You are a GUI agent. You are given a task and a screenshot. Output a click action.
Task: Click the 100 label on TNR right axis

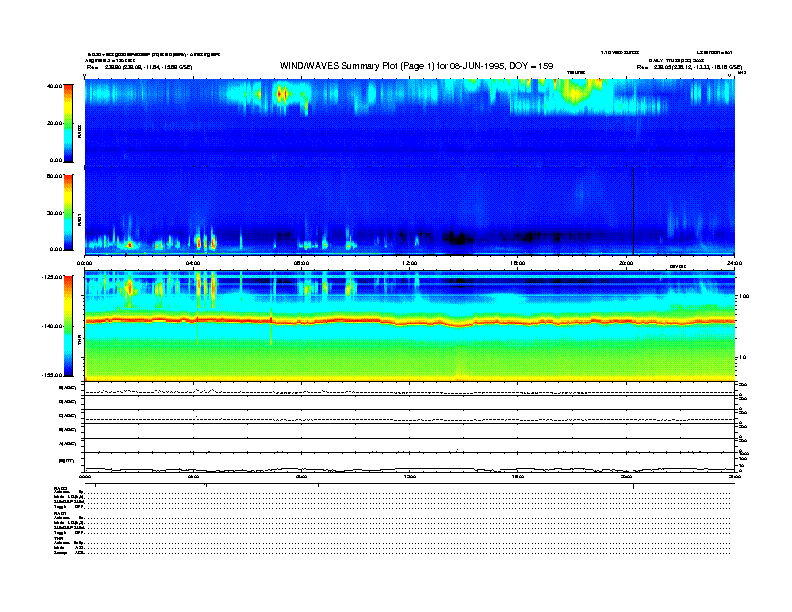tap(744, 296)
